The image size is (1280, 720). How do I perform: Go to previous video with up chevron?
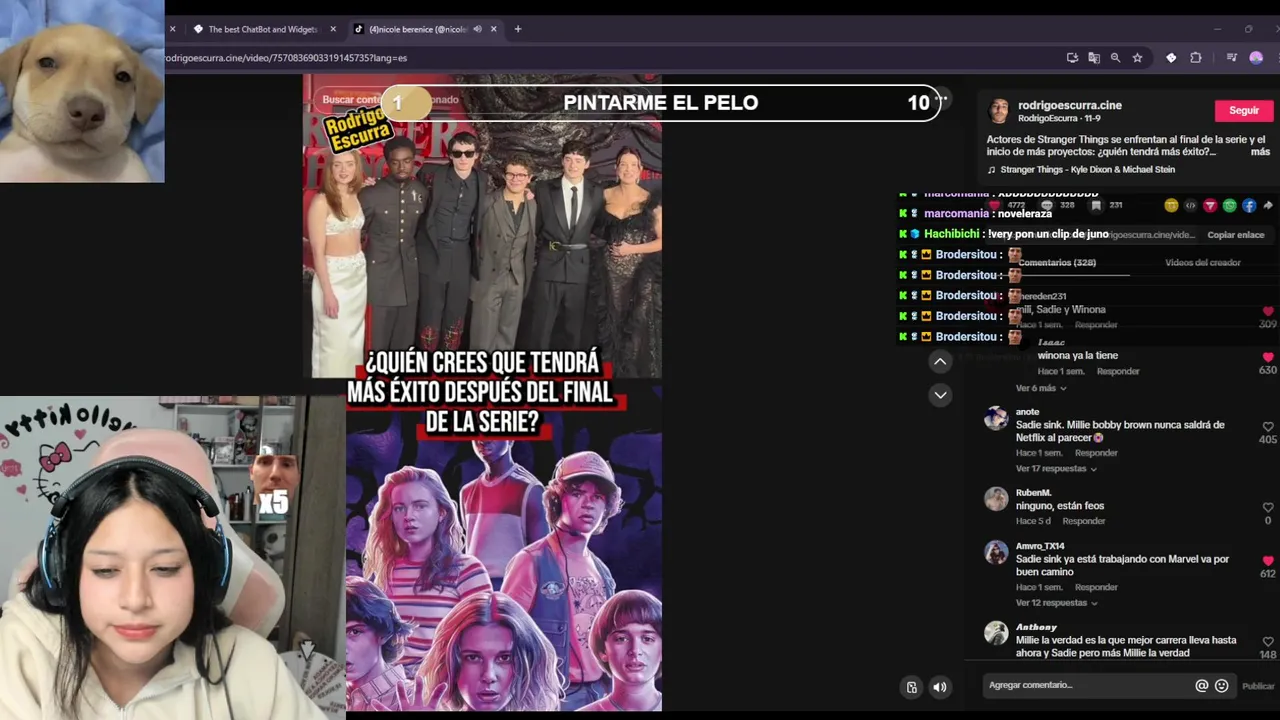point(940,361)
